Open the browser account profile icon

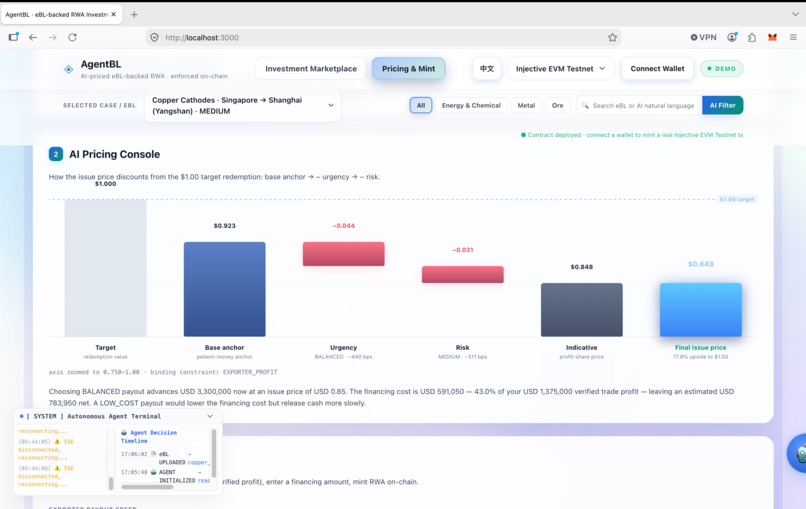[732, 38]
